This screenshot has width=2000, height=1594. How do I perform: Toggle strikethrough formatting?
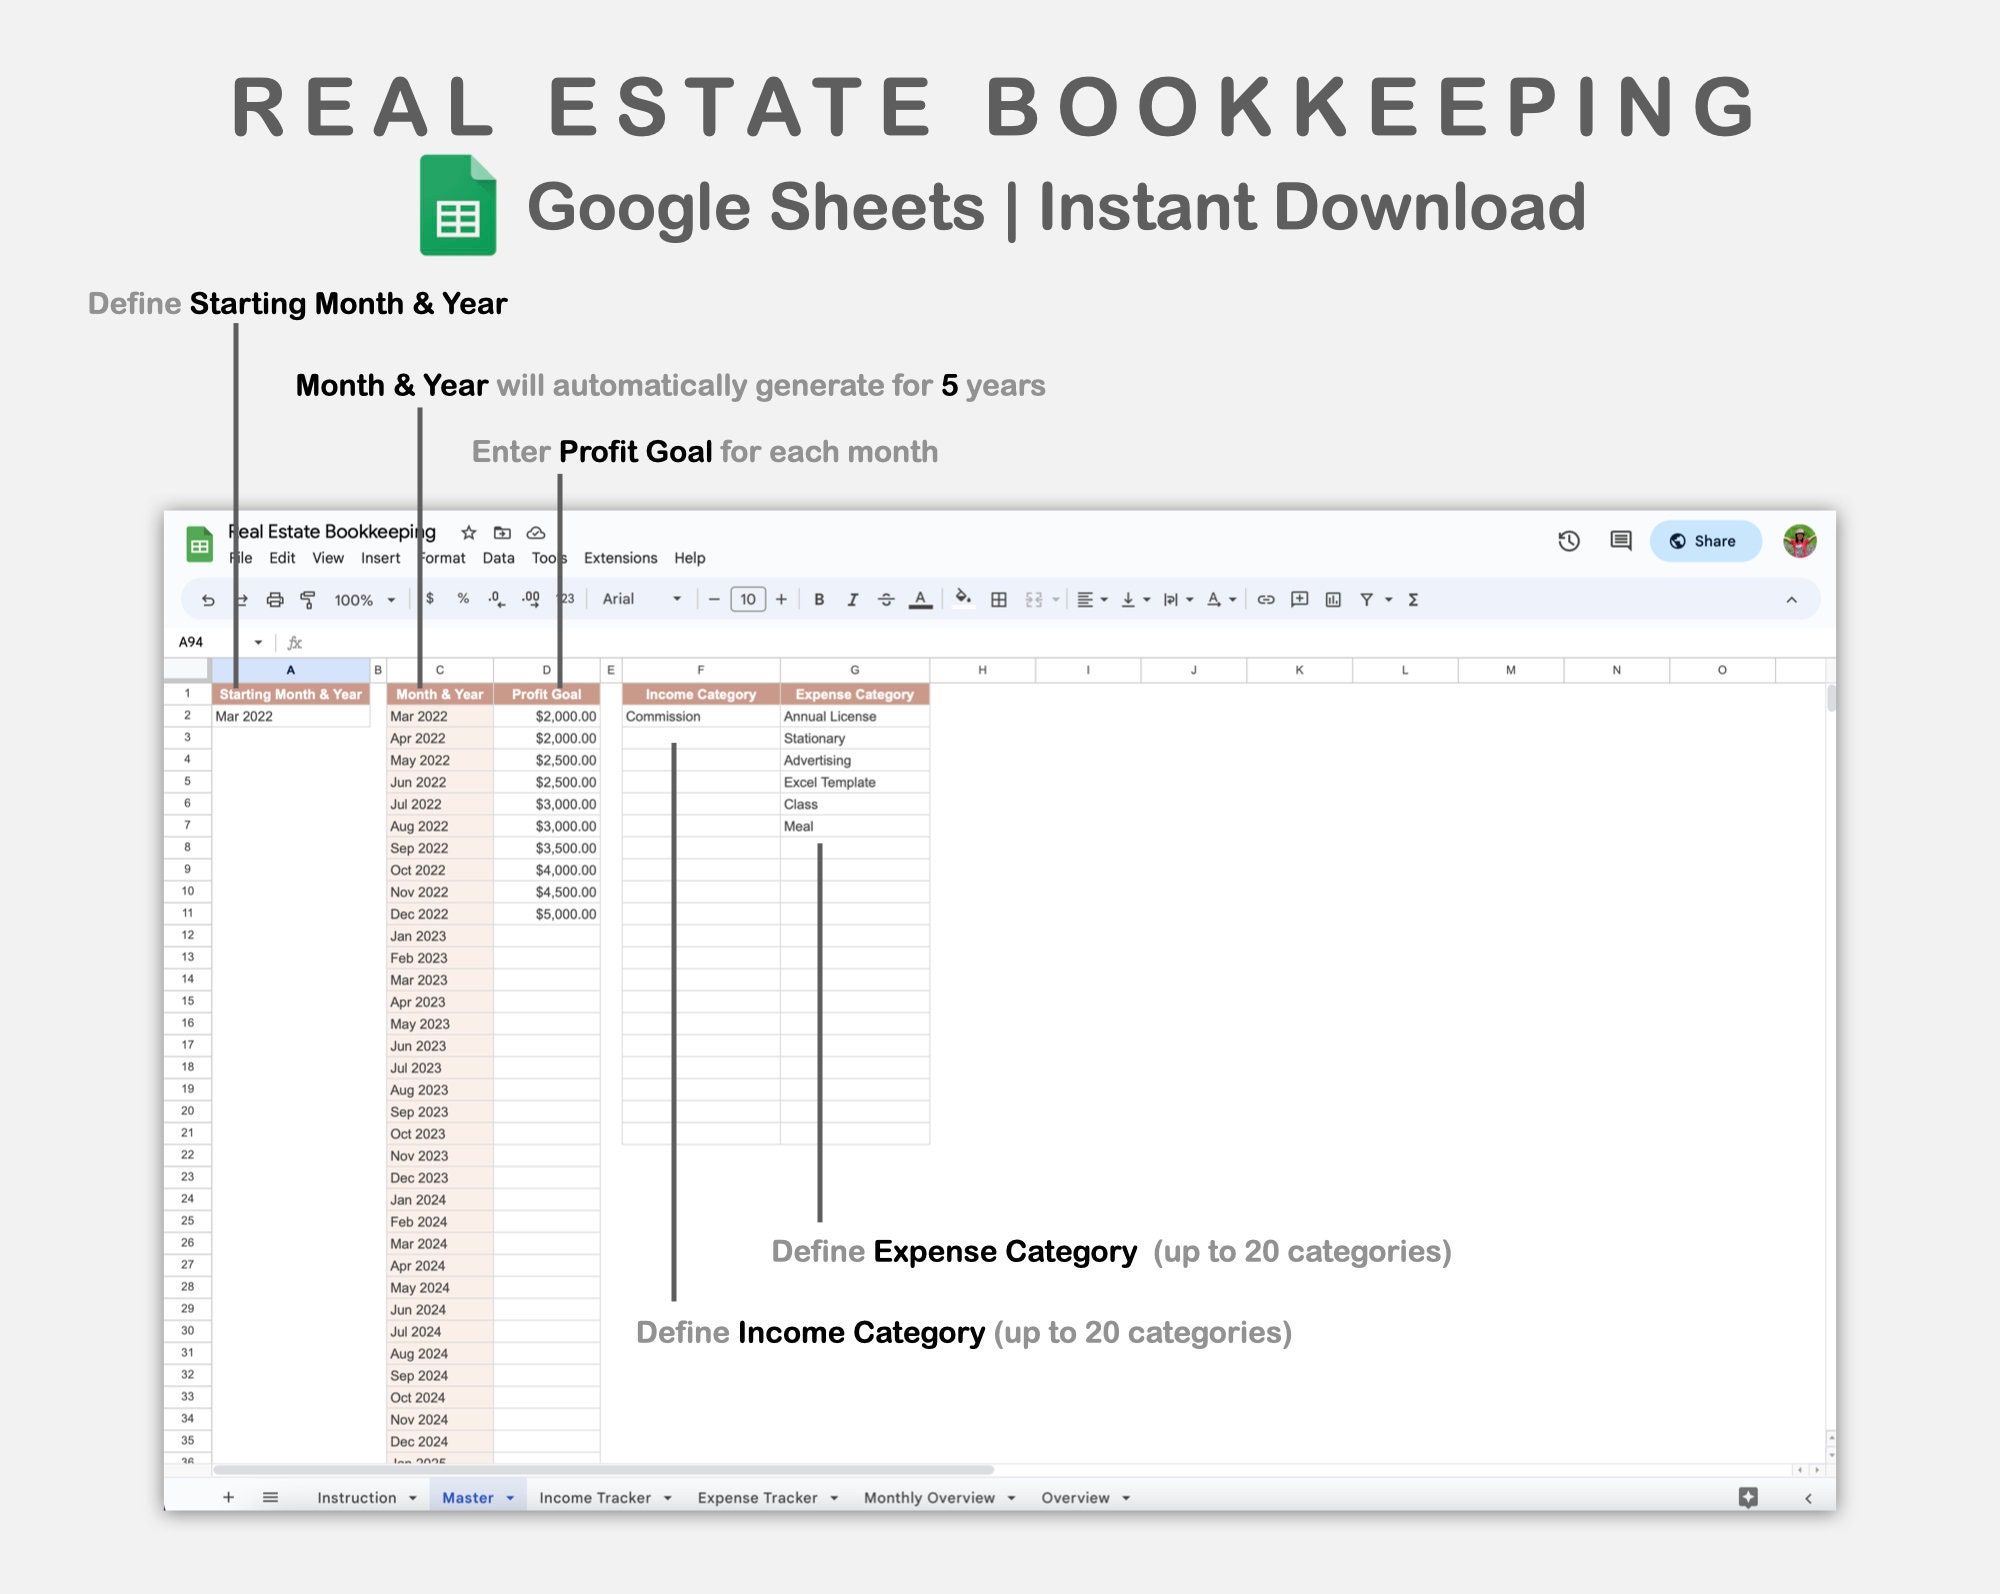885,599
